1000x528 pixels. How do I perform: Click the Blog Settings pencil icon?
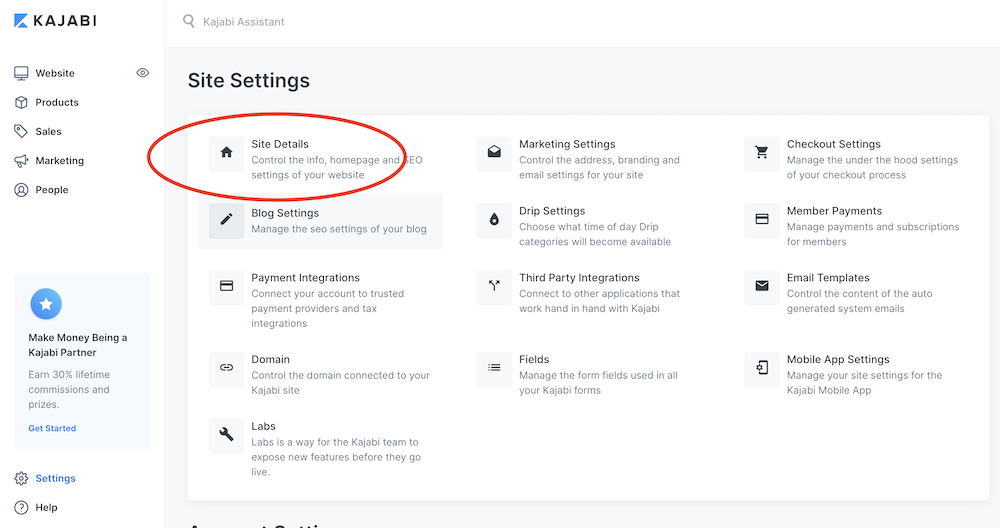click(226, 220)
